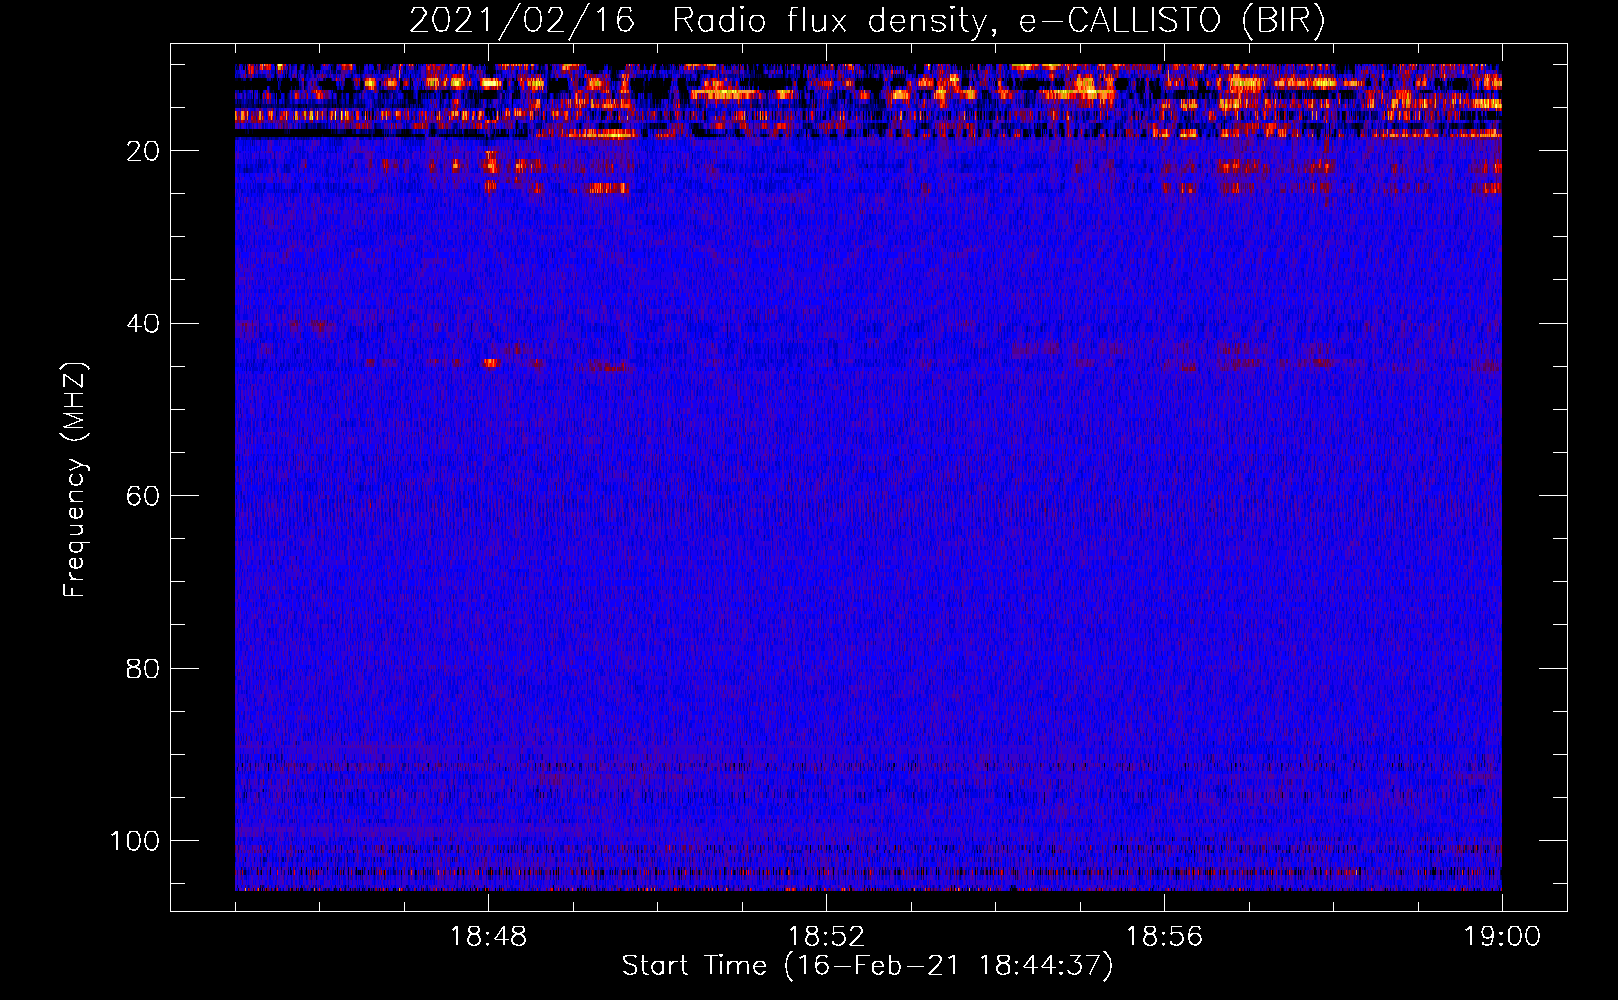Click the 60 MHz frequency tick label
Image resolution: width=1618 pixels, height=1000 pixels.
click(143, 496)
